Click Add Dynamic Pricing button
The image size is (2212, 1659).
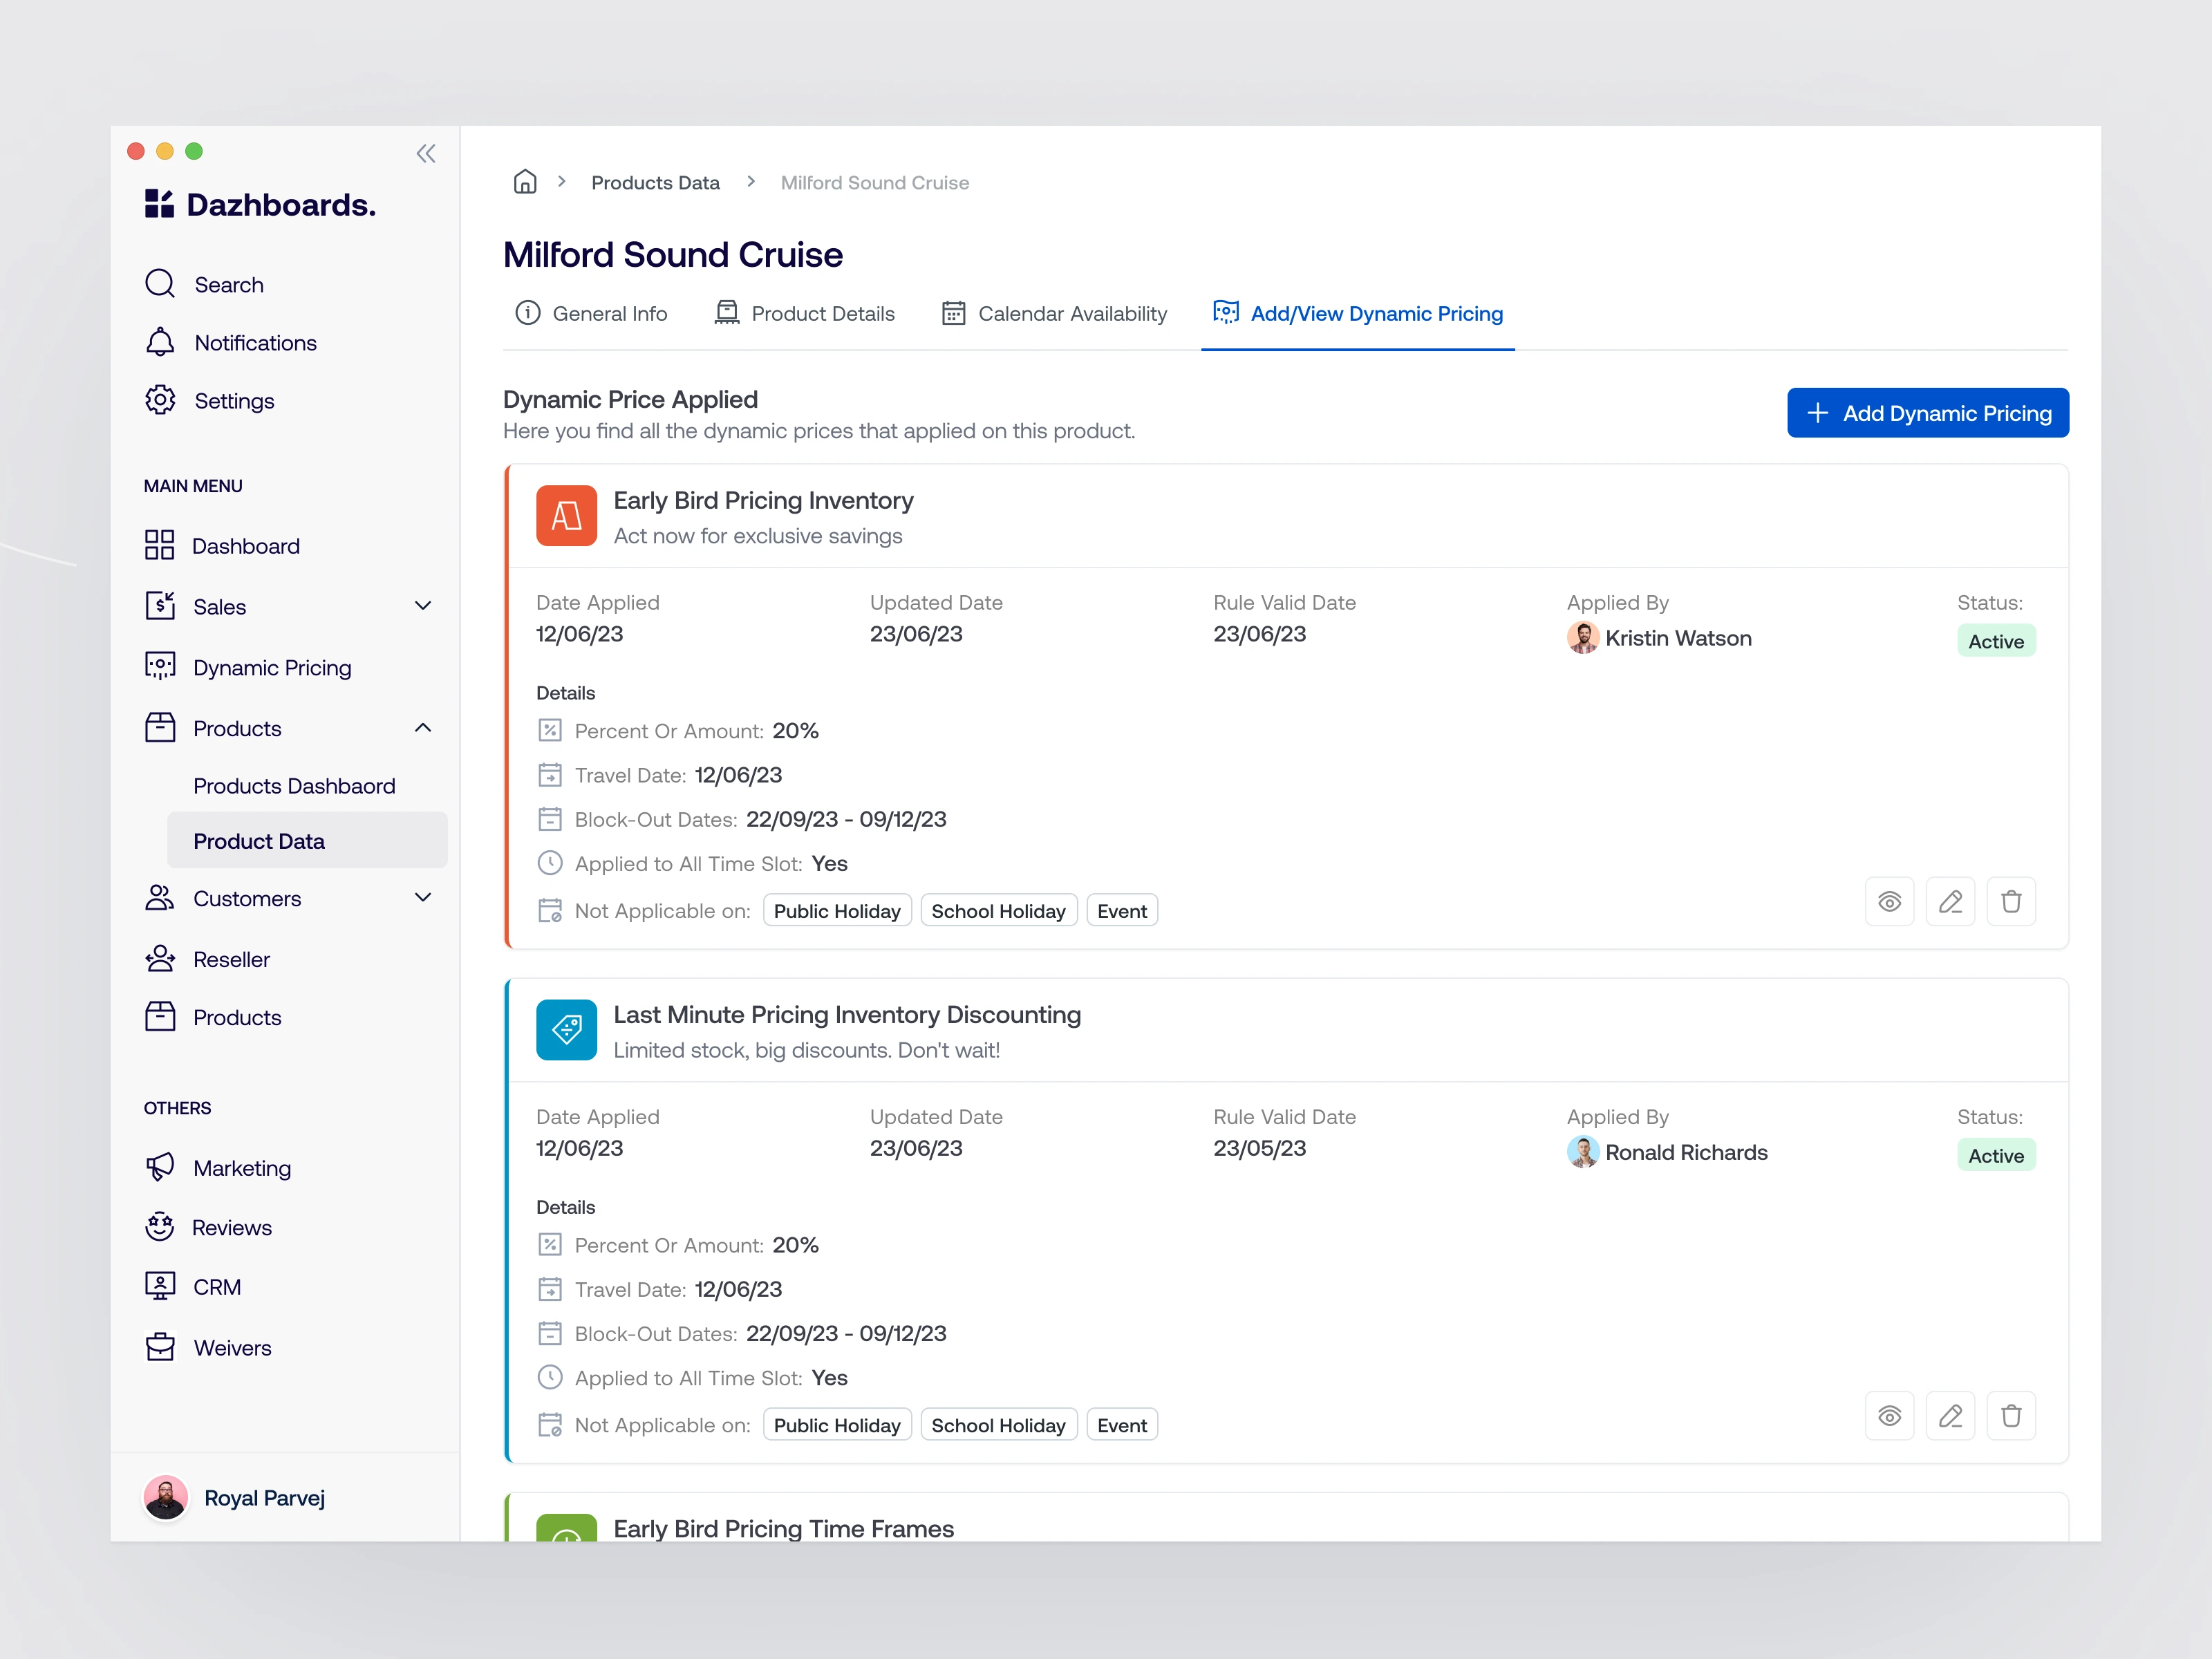point(1927,413)
